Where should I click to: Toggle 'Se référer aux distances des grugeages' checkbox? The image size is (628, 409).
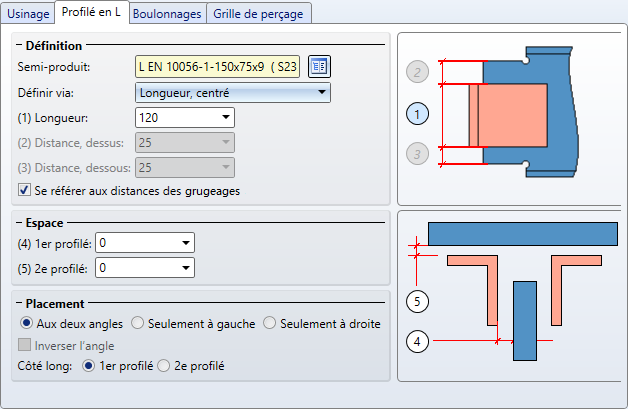pyautogui.click(x=25, y=190)
